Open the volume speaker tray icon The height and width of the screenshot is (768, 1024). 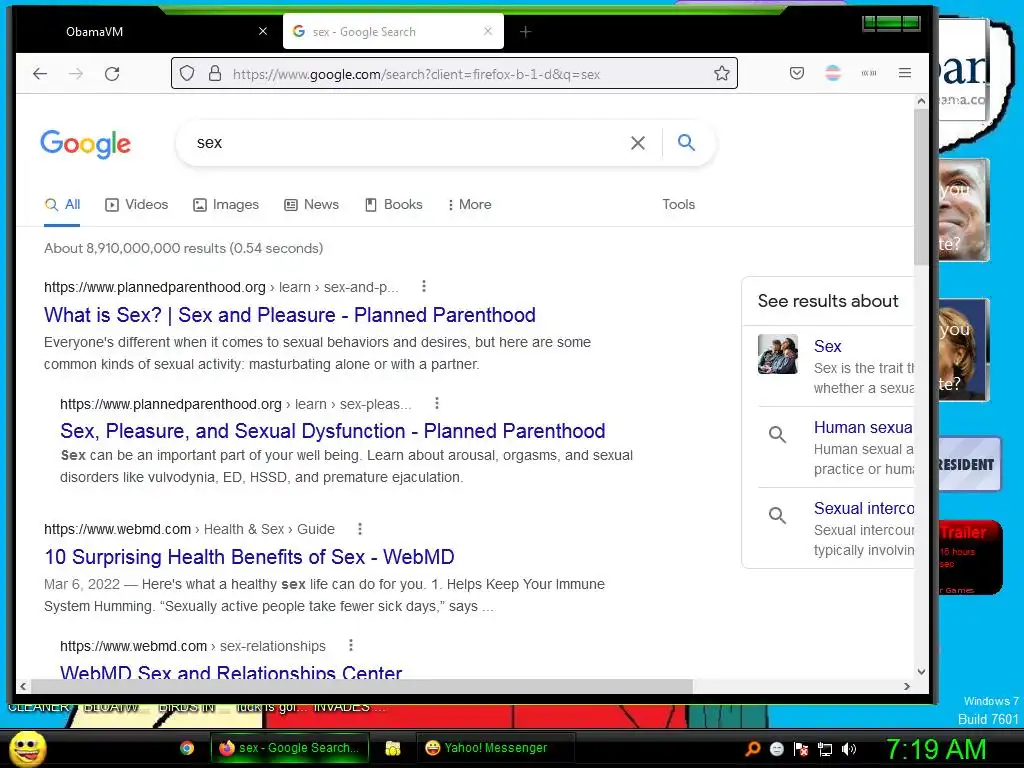coord(849,749)
